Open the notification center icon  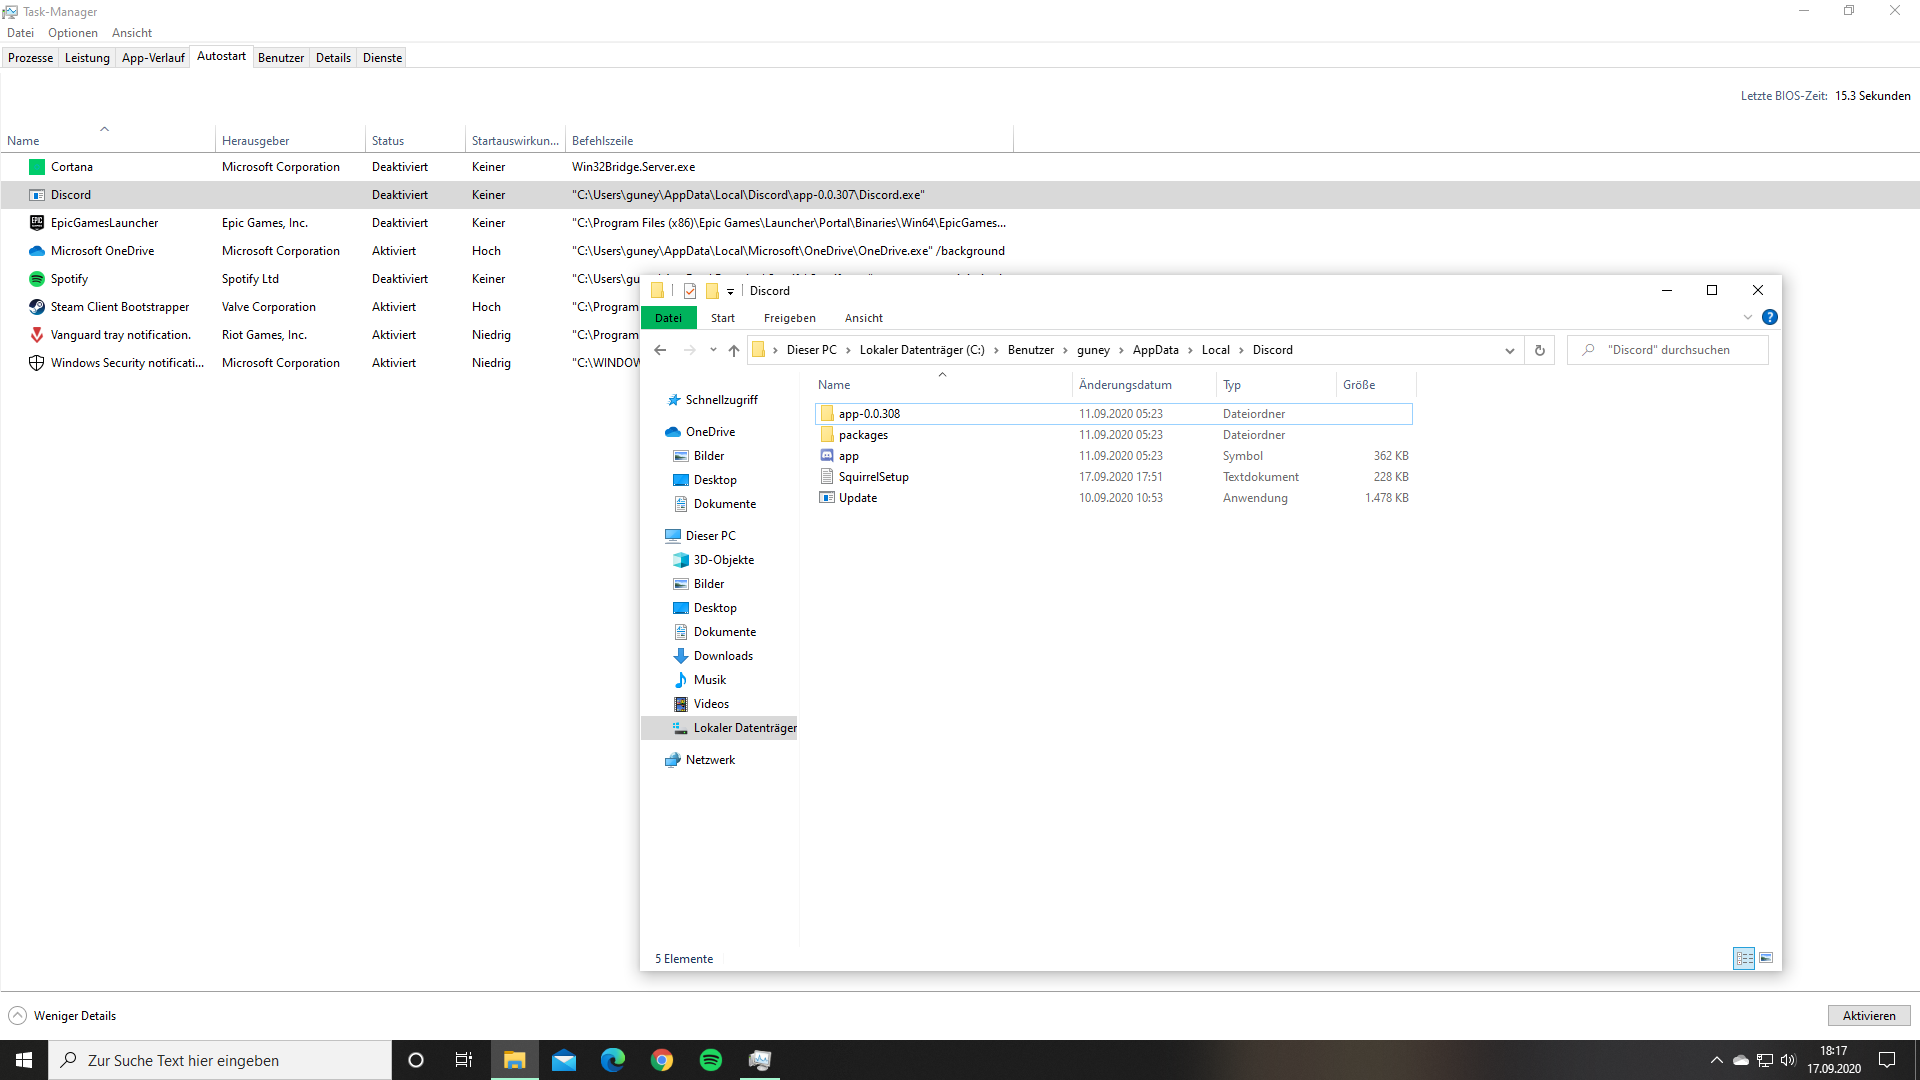(x=1887, y=1060)
